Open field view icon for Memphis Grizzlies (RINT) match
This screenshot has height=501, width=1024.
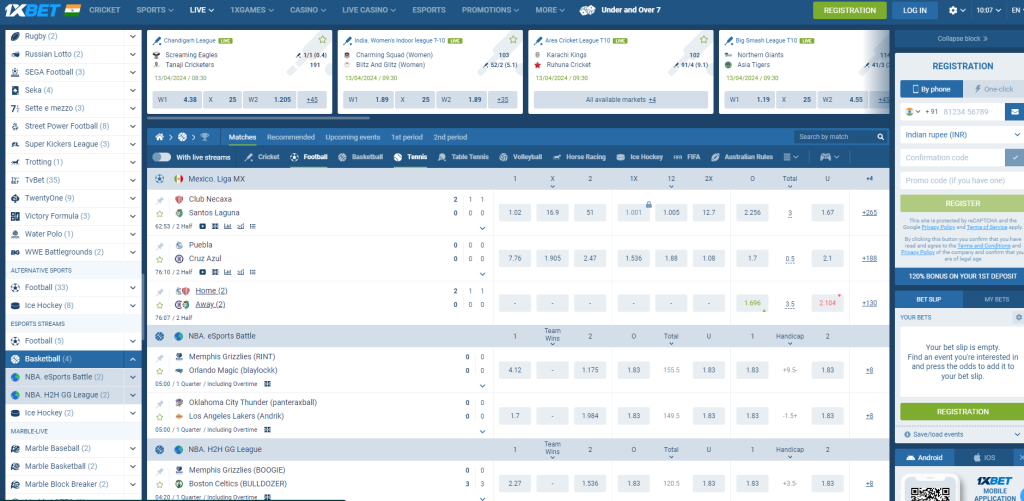click(267, 384)
